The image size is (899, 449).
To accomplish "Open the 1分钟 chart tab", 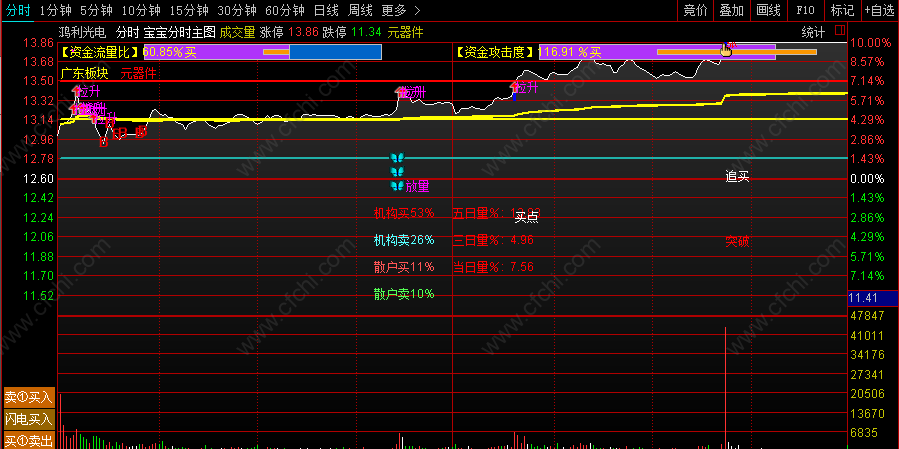I will tap(56, 10).
